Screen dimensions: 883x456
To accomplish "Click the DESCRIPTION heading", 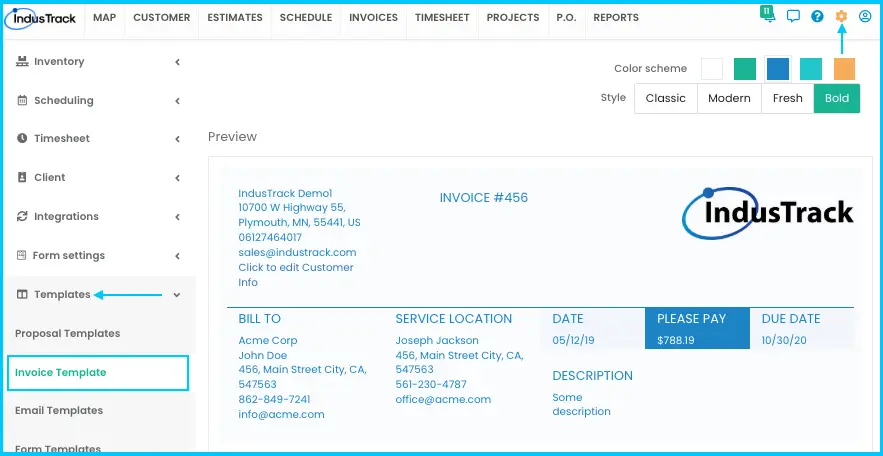I will [x=592, y=376].
